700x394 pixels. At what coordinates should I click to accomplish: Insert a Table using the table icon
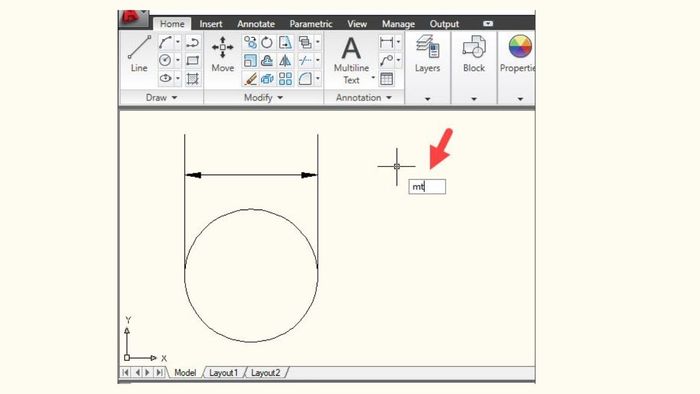[x=386, y=79]
